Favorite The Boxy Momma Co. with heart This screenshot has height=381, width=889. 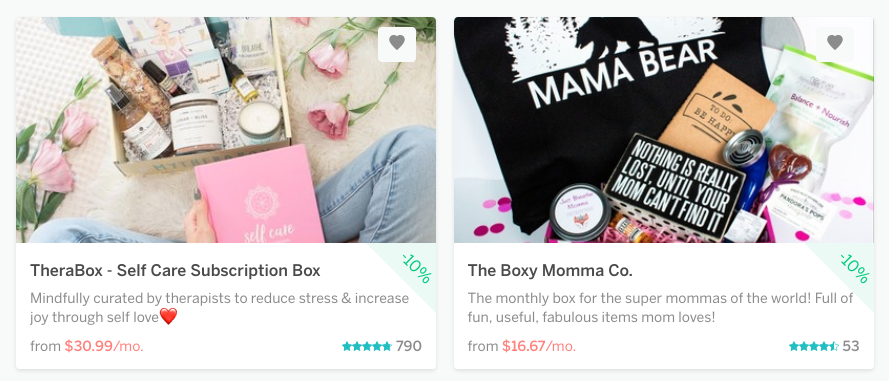[x=835, y=44]
